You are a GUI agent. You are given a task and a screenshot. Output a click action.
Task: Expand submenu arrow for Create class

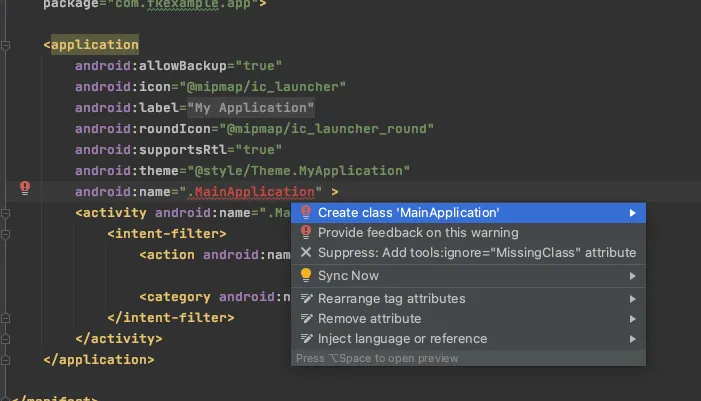point(633,213)
